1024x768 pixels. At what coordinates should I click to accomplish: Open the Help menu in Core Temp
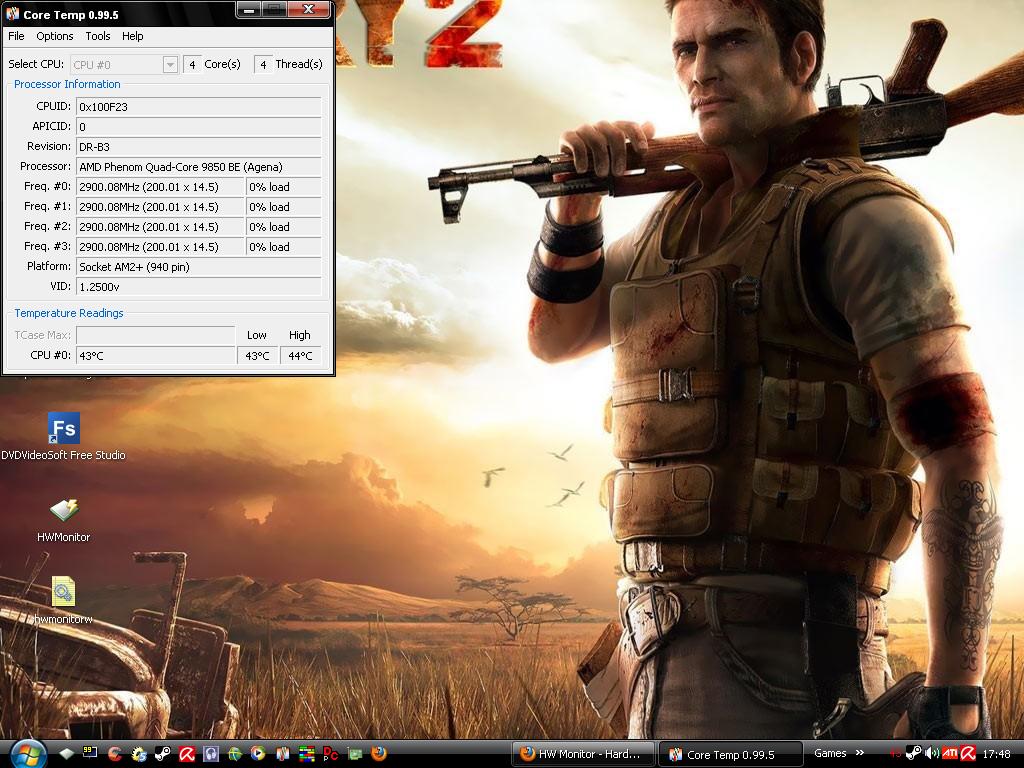[133, 36]
